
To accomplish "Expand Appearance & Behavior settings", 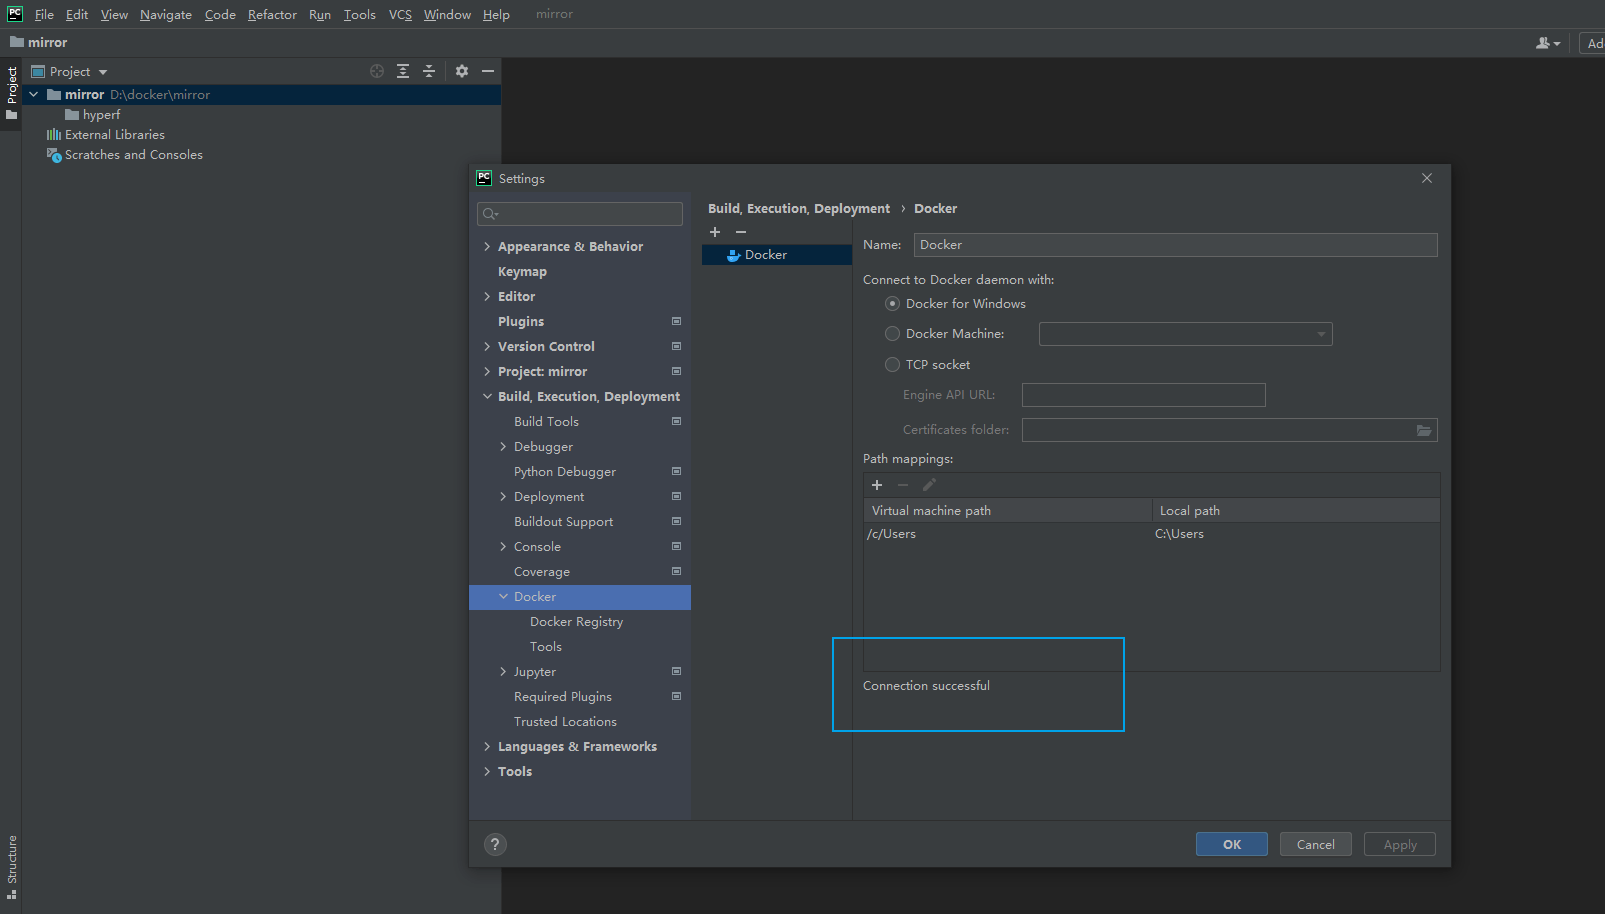I will pos(487,246).
